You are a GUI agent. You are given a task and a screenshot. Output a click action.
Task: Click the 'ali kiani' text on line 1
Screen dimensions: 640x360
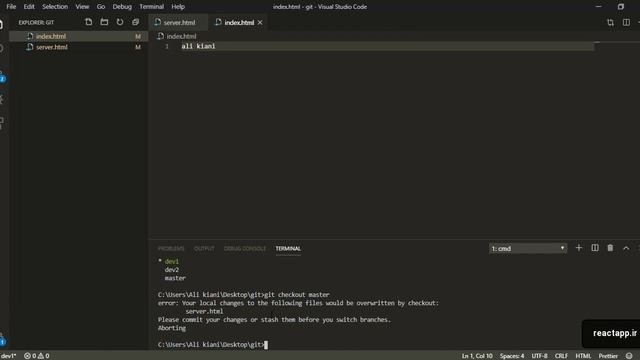coord(198,46)
